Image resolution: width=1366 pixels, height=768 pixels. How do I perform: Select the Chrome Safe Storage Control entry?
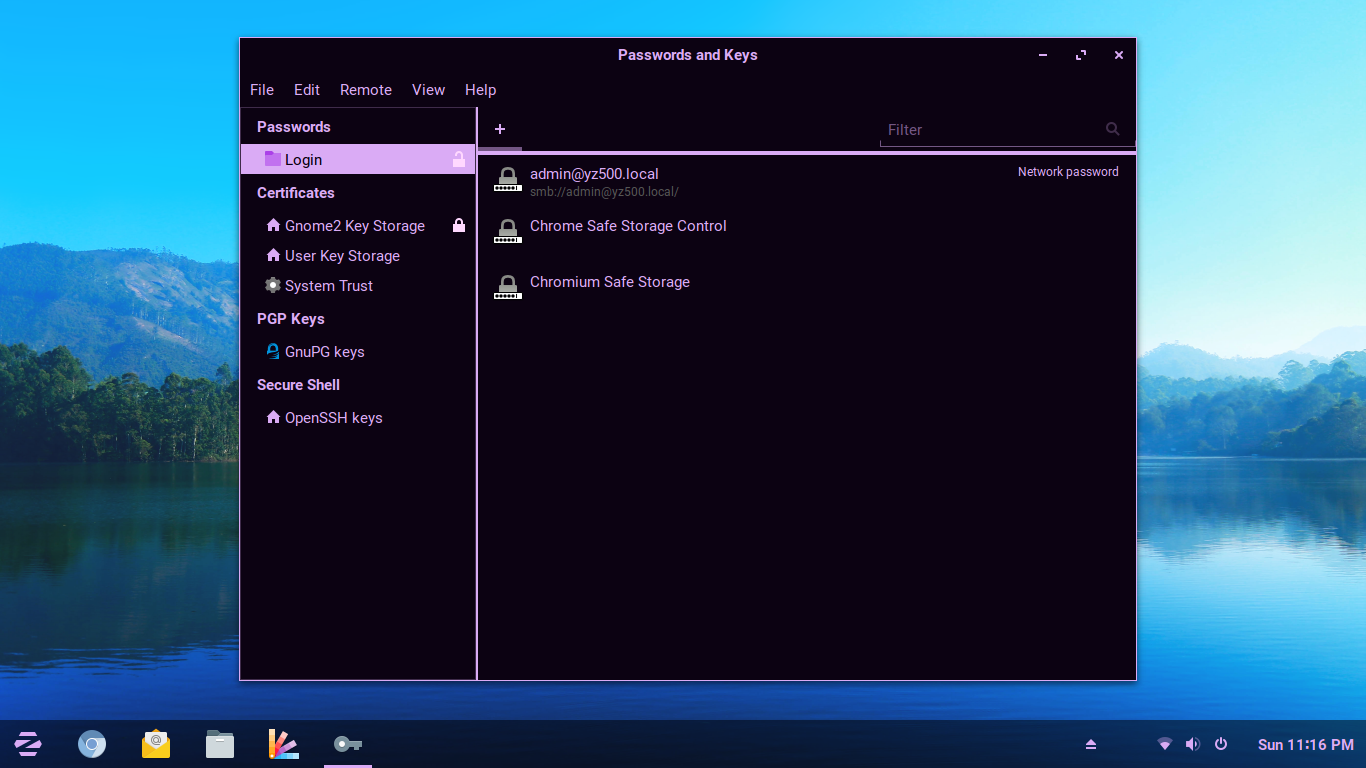pos(628,227)
